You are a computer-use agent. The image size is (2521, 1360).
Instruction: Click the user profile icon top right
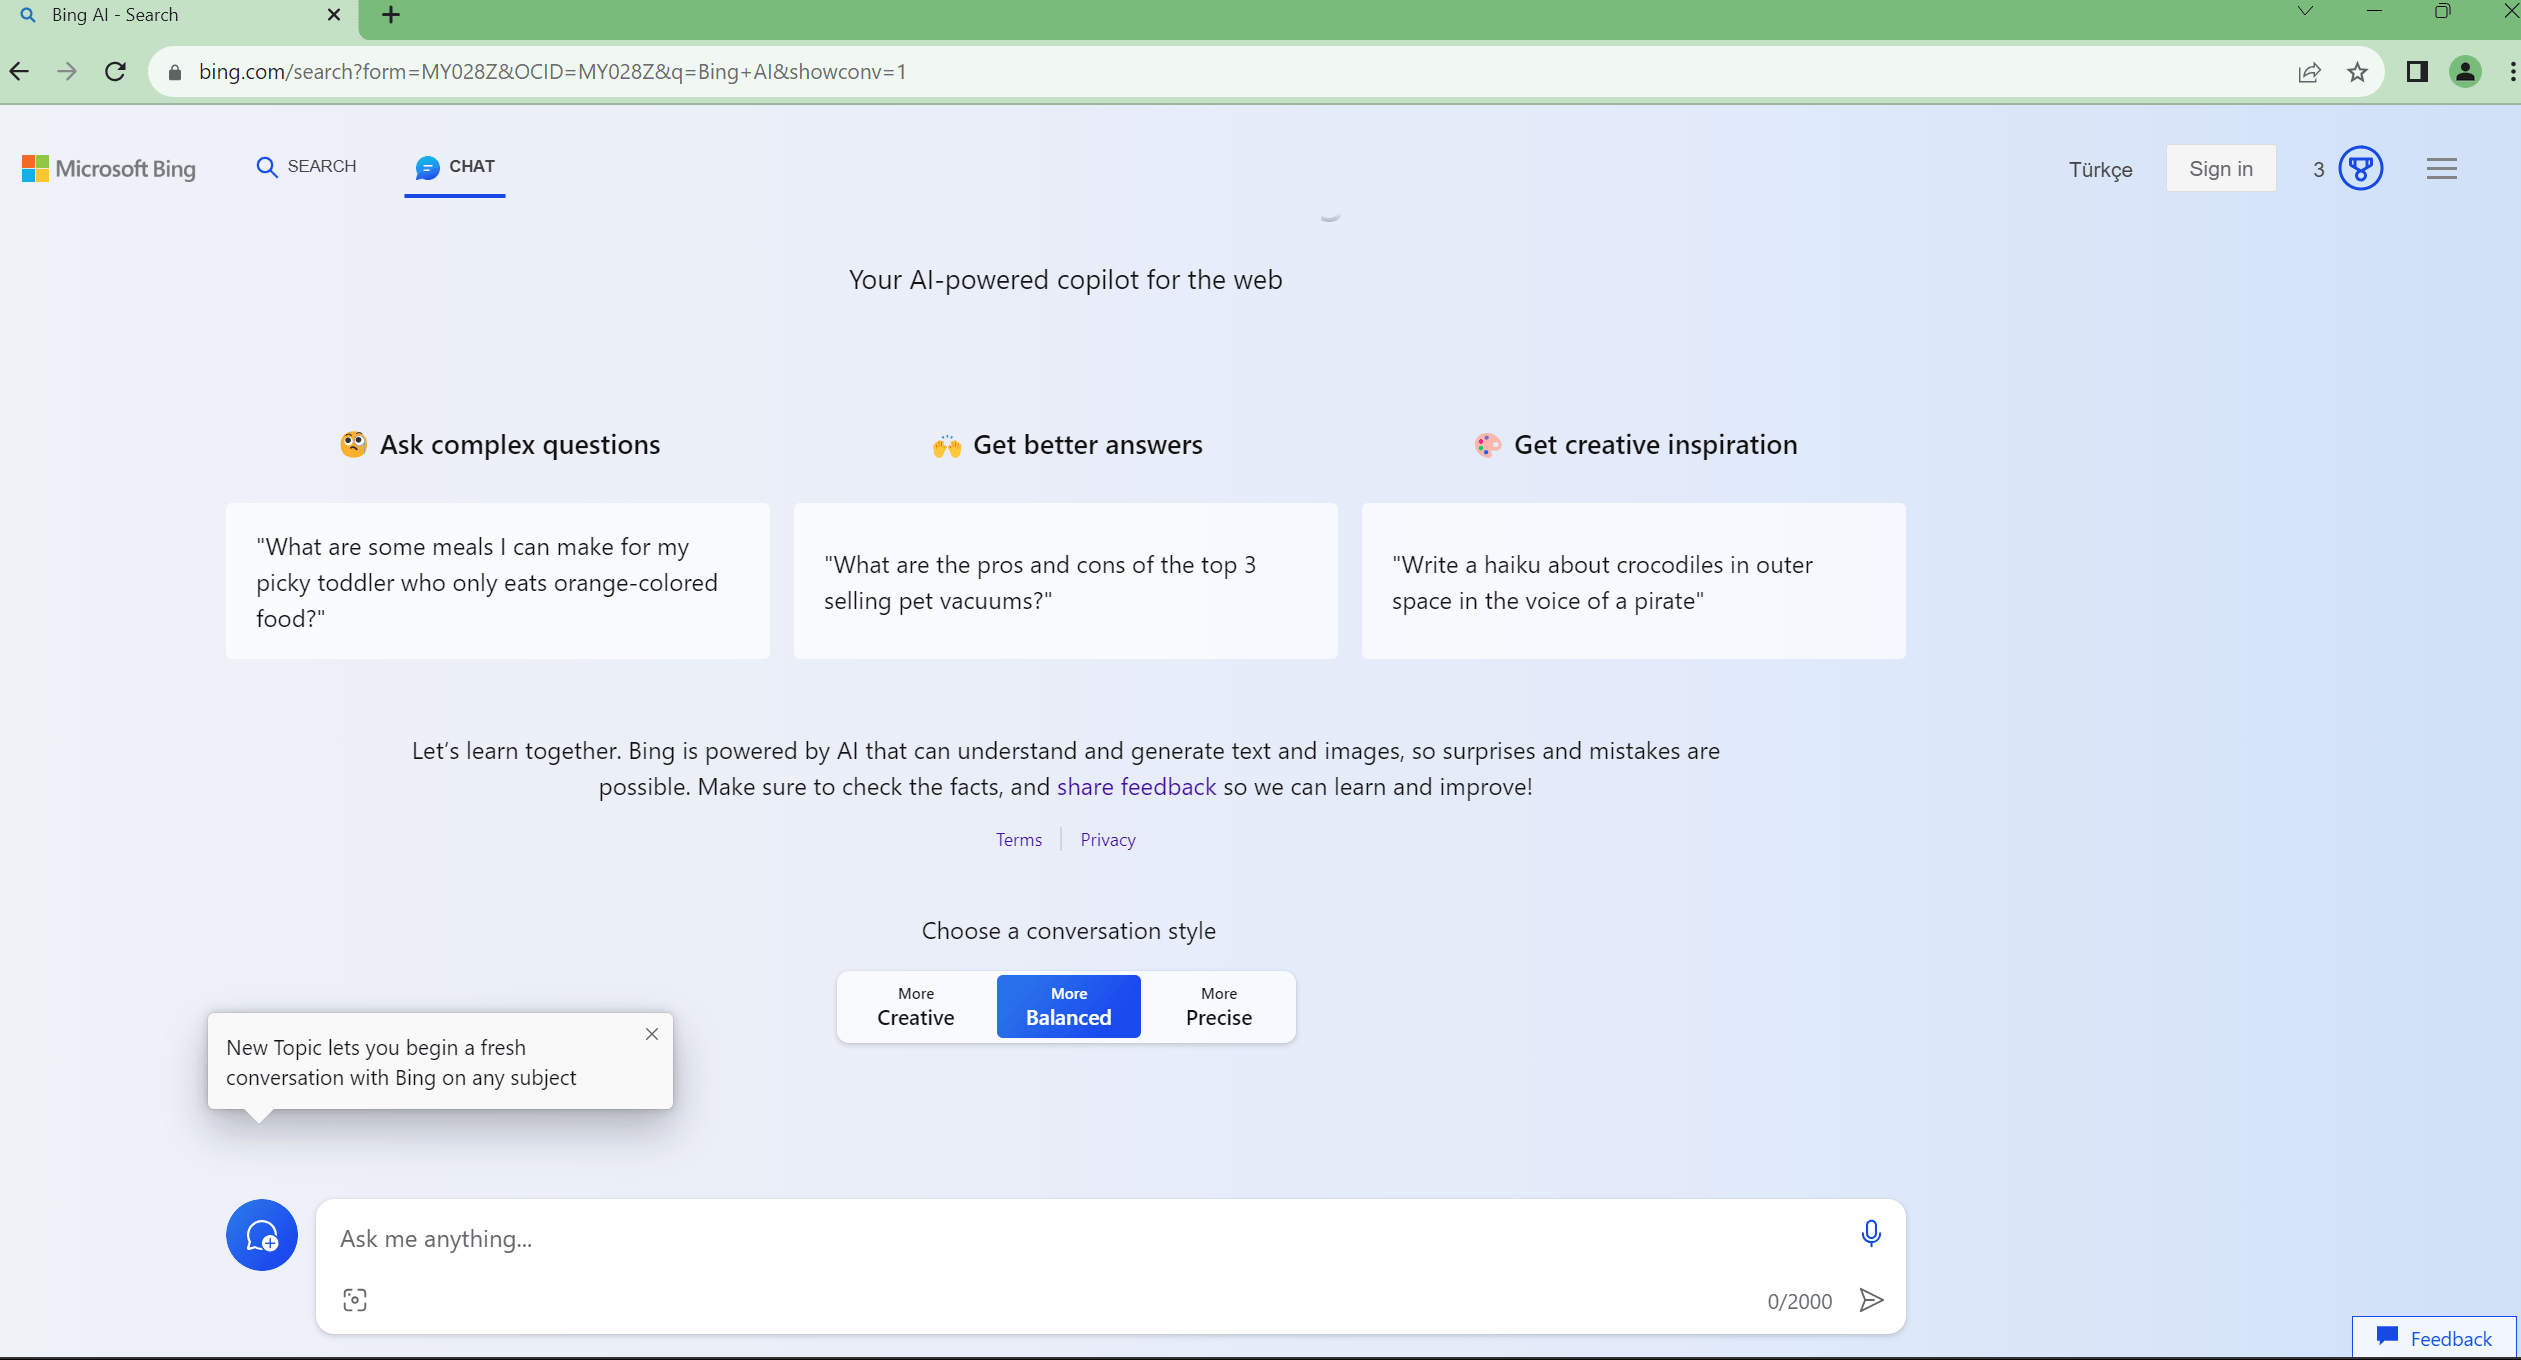point(2464,70)
